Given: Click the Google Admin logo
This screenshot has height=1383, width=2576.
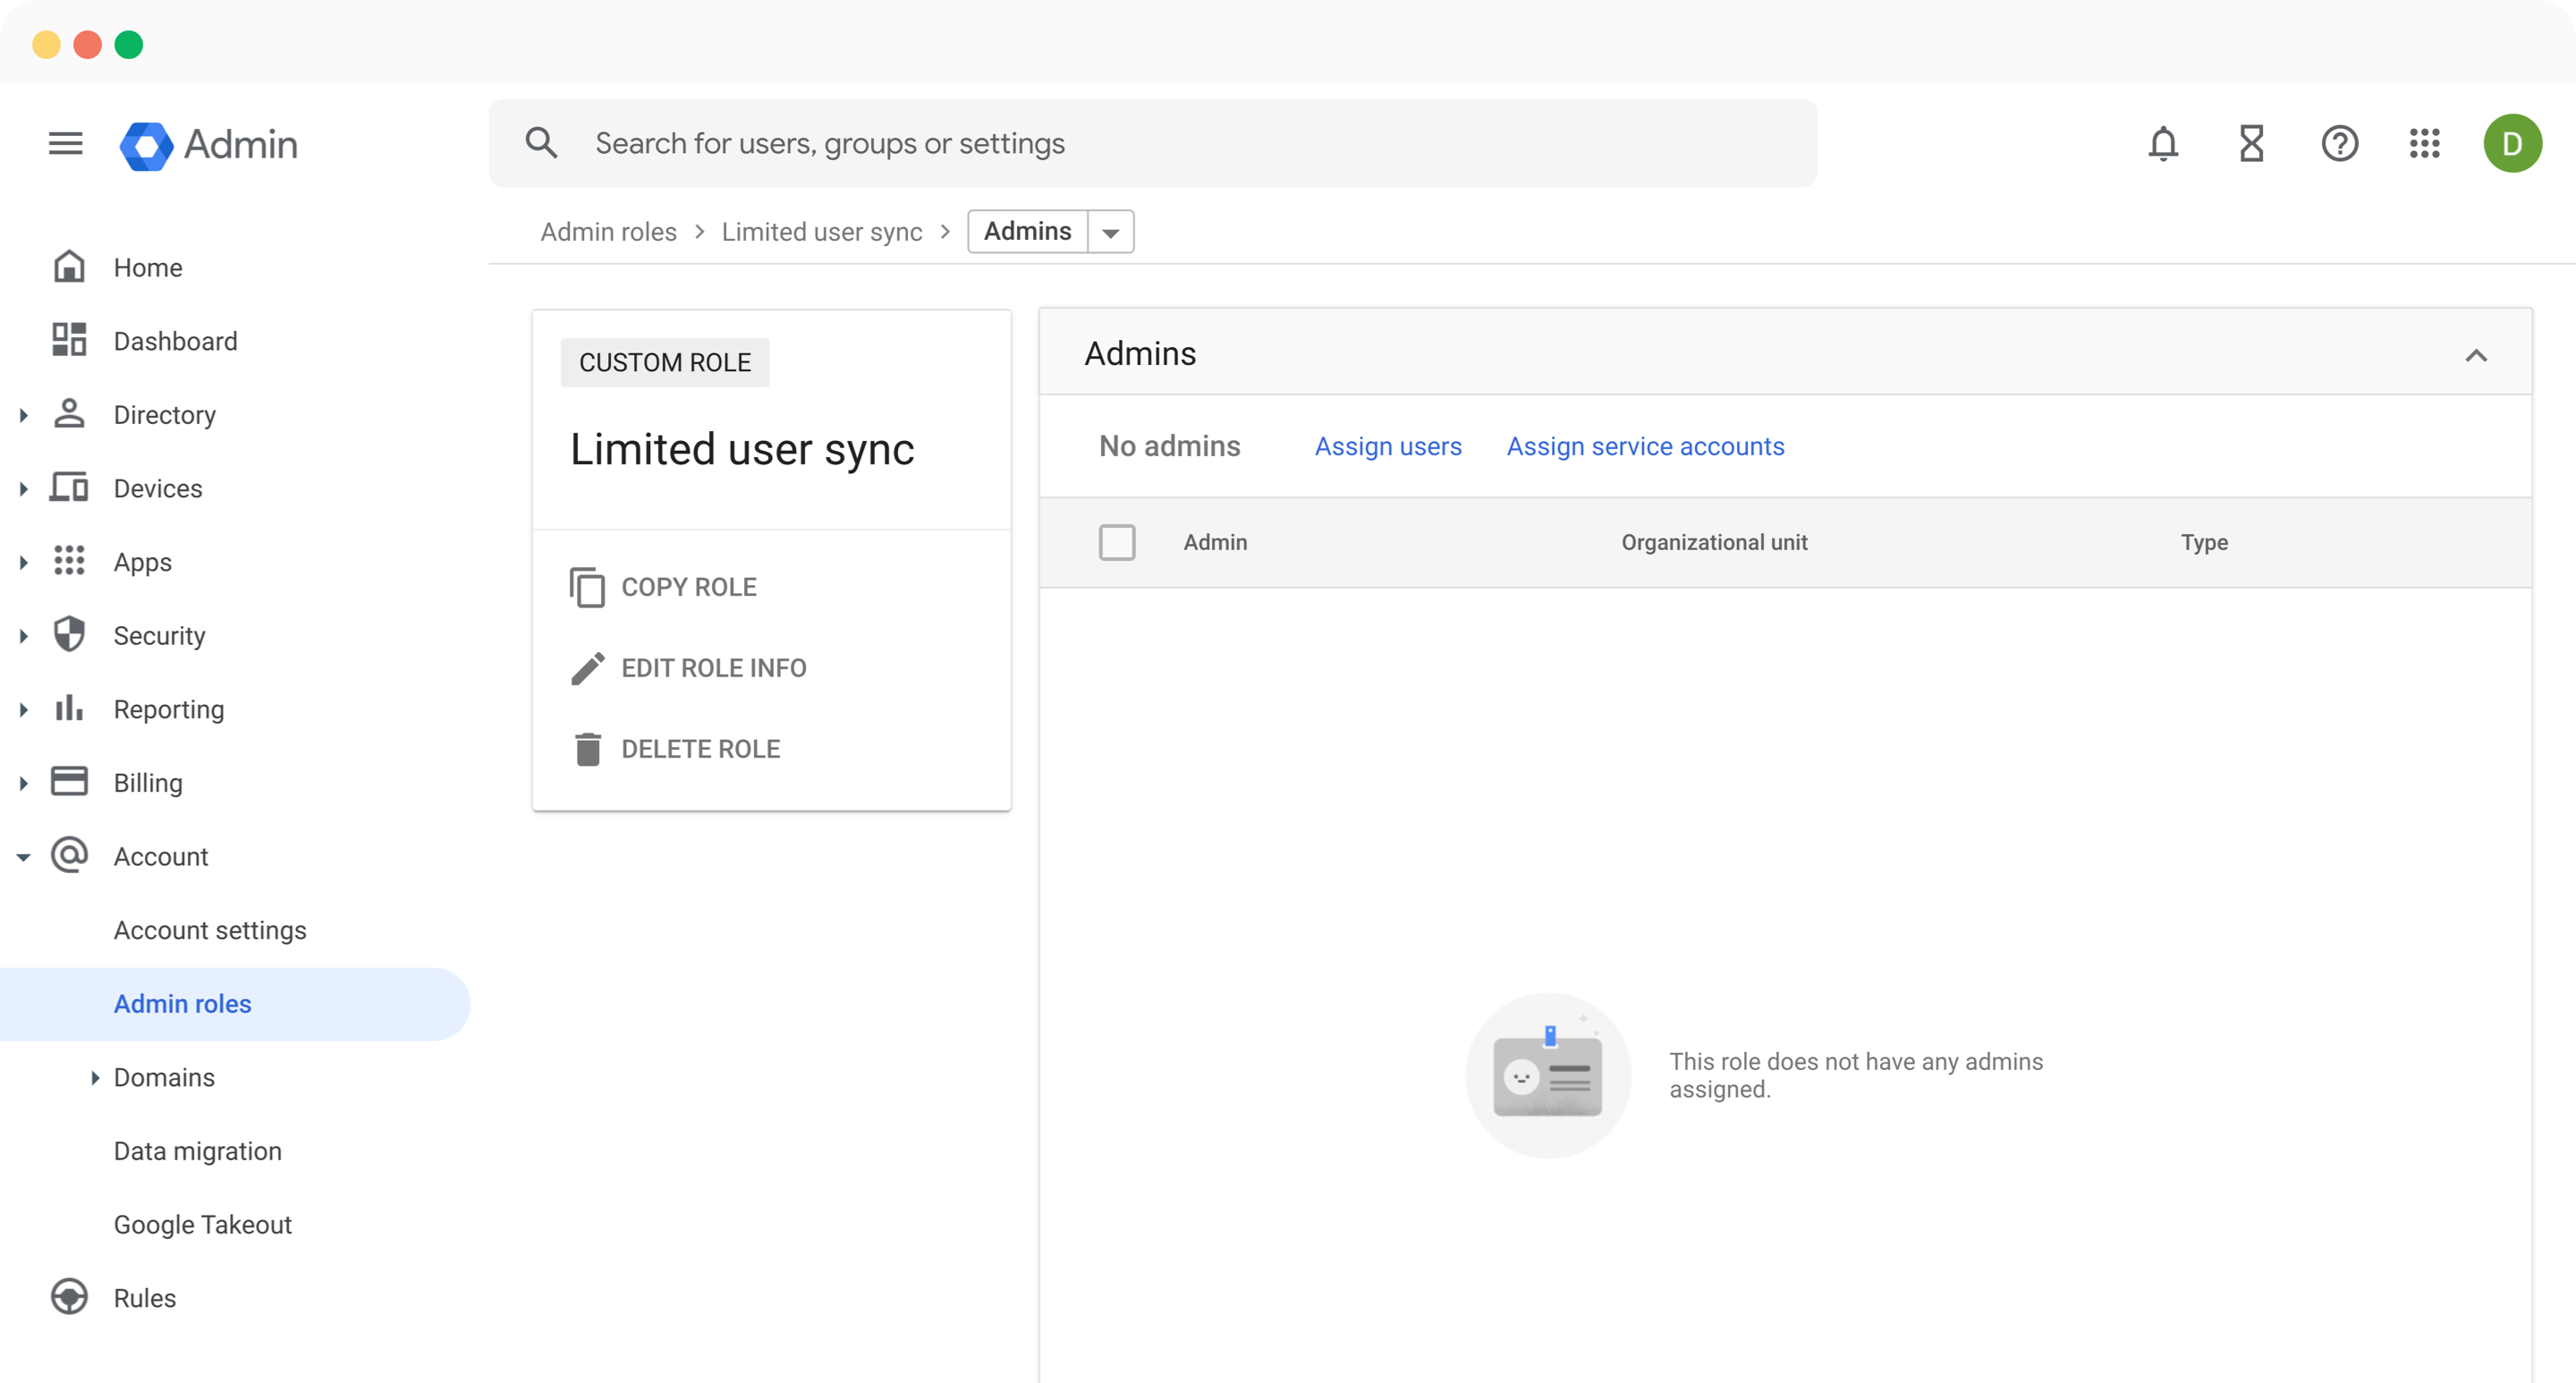Looking at the screenshot, I should [208, 145].
